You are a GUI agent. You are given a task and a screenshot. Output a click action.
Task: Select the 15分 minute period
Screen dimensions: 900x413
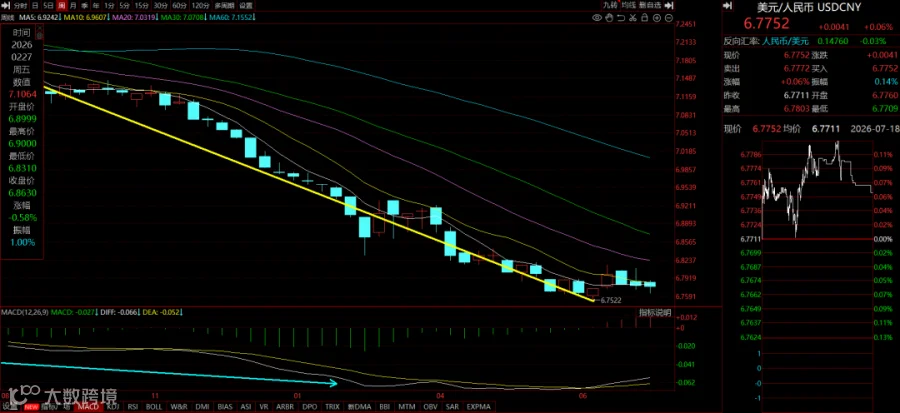(x=142, y=5)
